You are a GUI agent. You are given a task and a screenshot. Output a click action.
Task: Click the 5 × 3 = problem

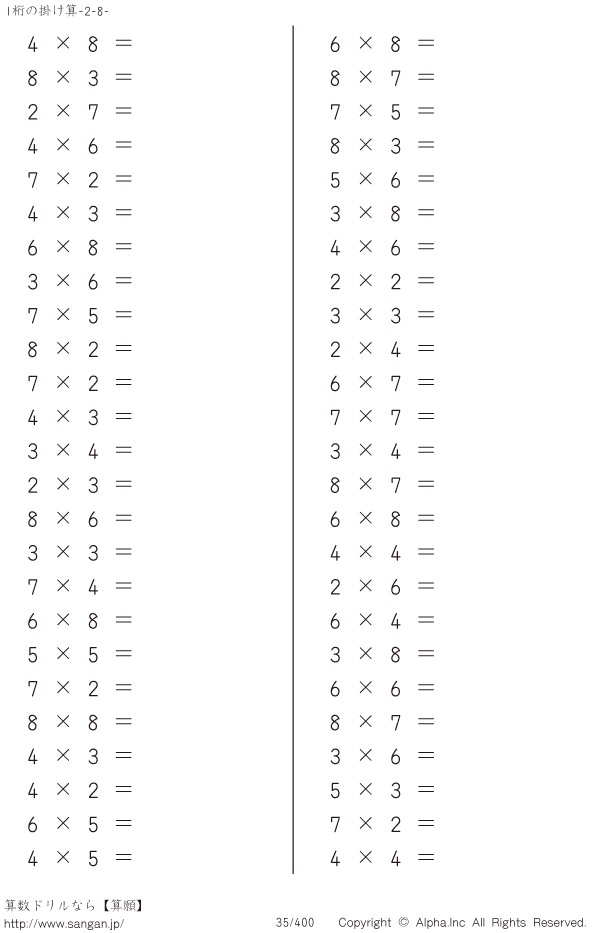coord(382,790)
